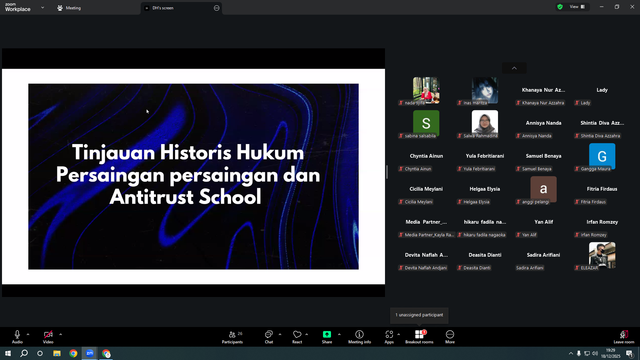Click the Zoom taskbar icon
Image resolution: width=640 pixels, height=360 pixels.
coord(90,353)
